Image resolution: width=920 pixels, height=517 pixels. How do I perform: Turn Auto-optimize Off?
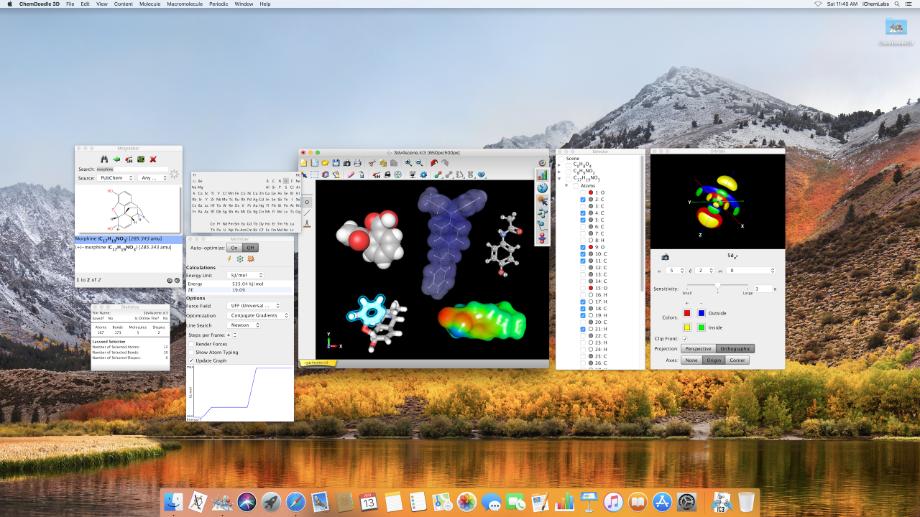click(251, 248)
